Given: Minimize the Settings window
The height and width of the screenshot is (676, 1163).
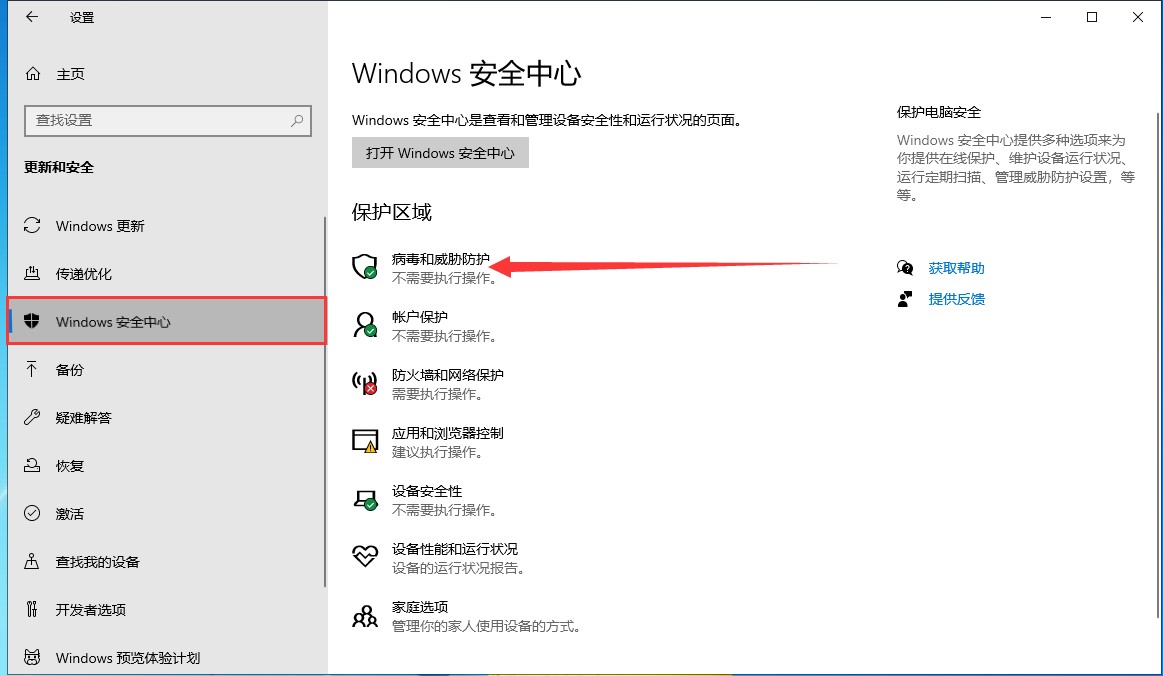Looking at the screenshot, I should coord(1046,17).
